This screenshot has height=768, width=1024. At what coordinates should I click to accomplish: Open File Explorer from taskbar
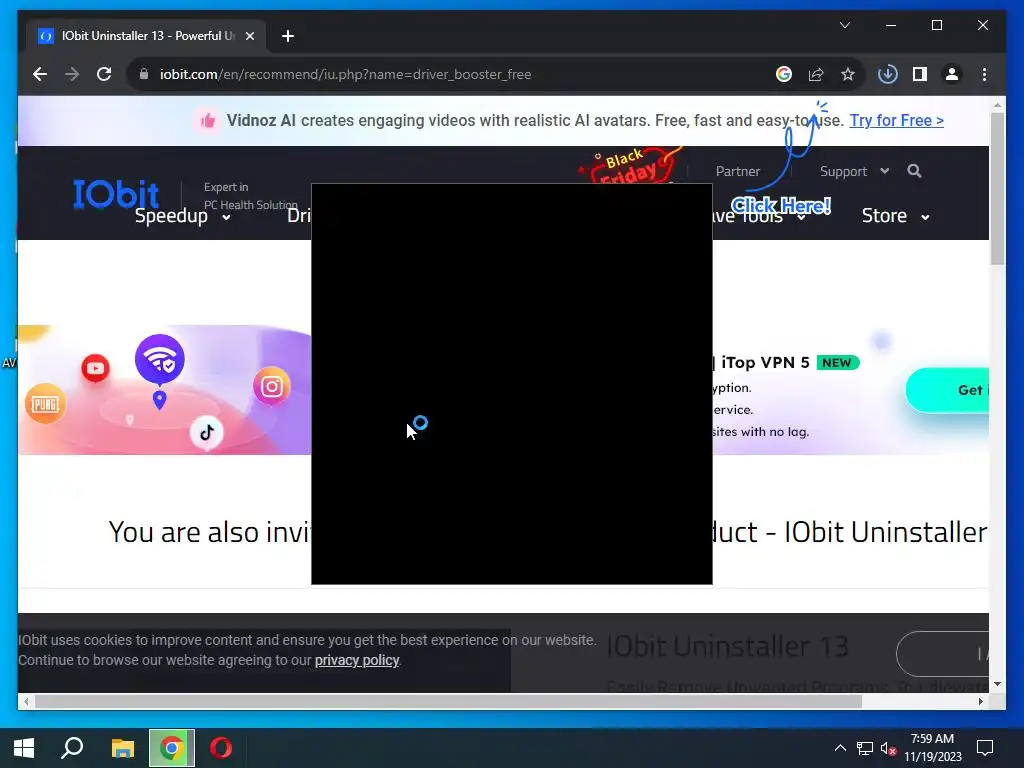tap(122, 748)
